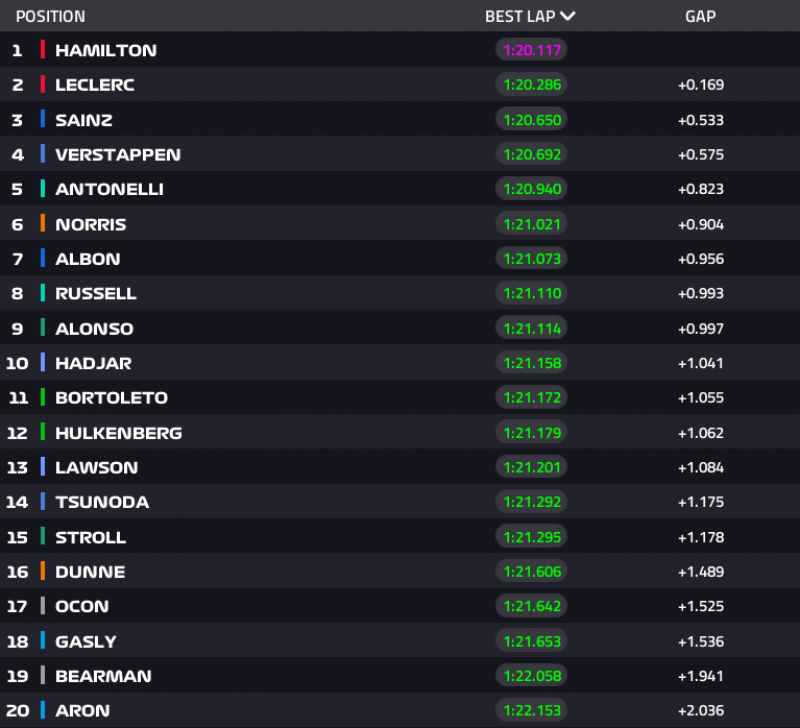
Task: Click BEARMAN's driver name
Action: click(103, 676)
